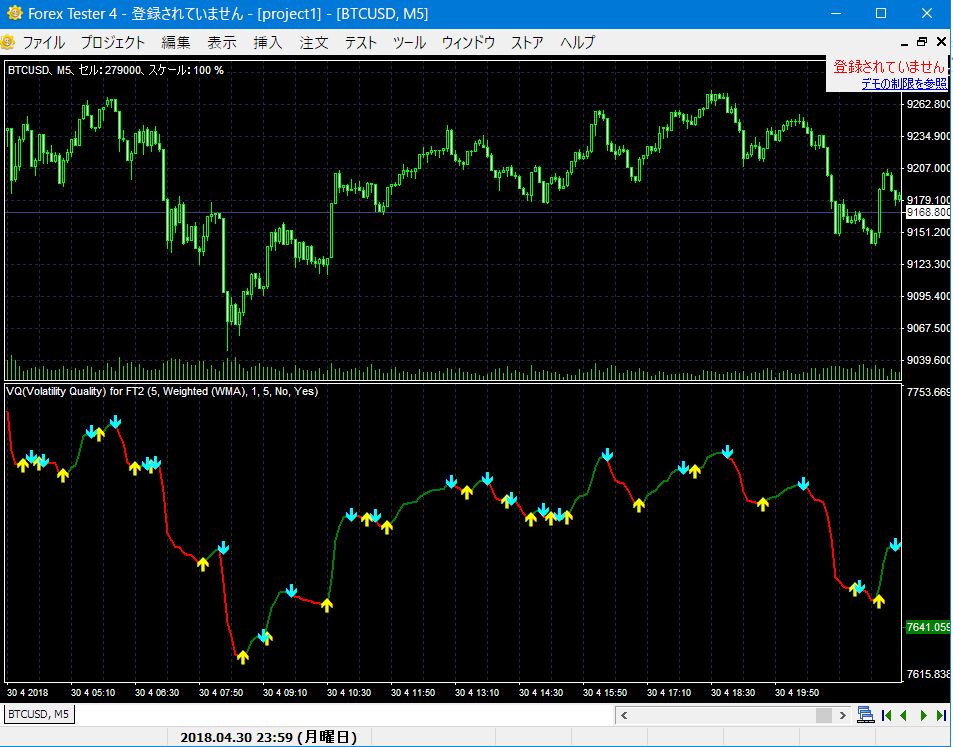Click the tile charts icon near the navigation arrows
This screenshot has width=953, height=747.
pos(865,714)
